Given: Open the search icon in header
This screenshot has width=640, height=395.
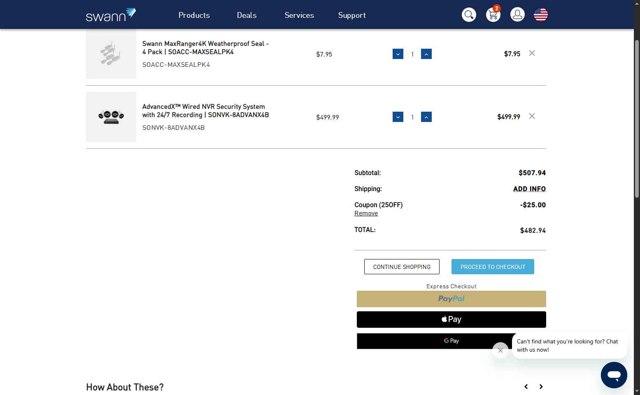Looking at the screenshot, I should pos(469,15).
